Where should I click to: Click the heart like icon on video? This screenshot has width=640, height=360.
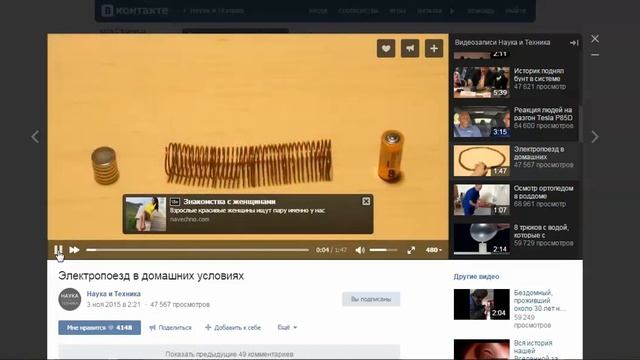[386, 49]
